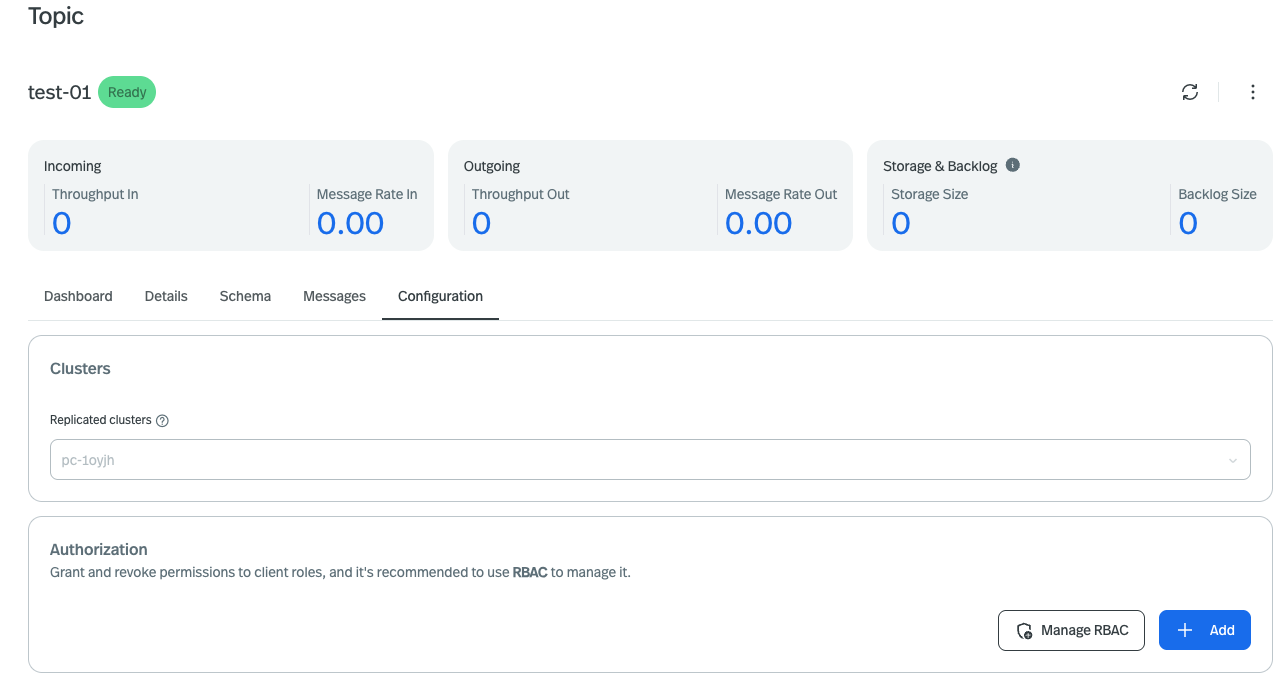1284x677 pixels.
Task: Click the Manage RBAC button
Action: [1071, 630]
